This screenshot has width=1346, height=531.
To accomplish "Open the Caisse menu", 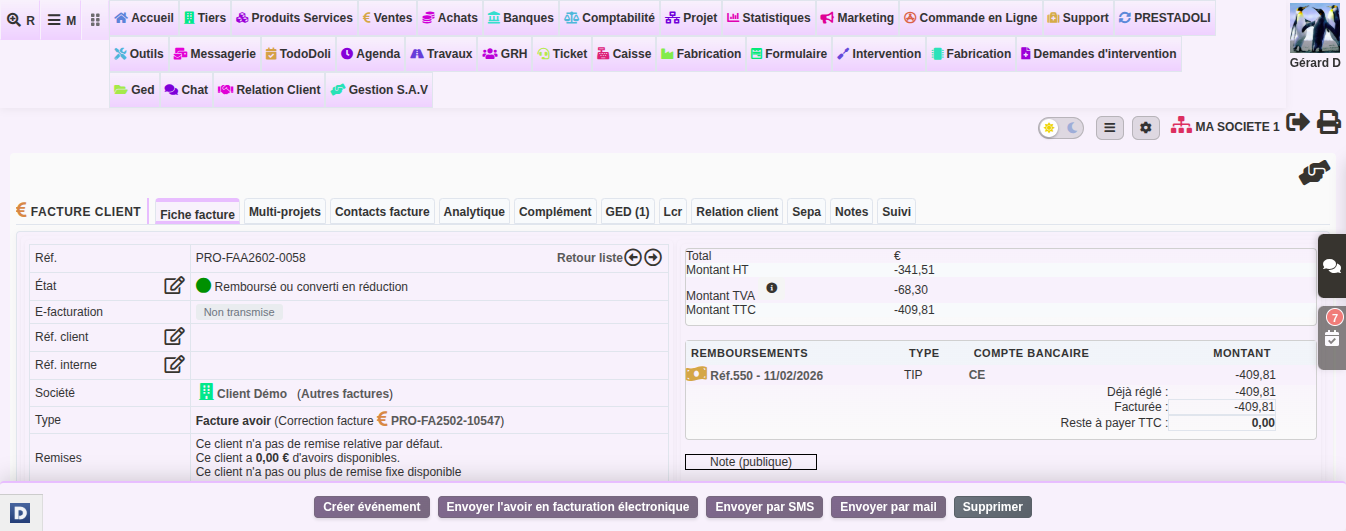I will (x=624, y=54).
